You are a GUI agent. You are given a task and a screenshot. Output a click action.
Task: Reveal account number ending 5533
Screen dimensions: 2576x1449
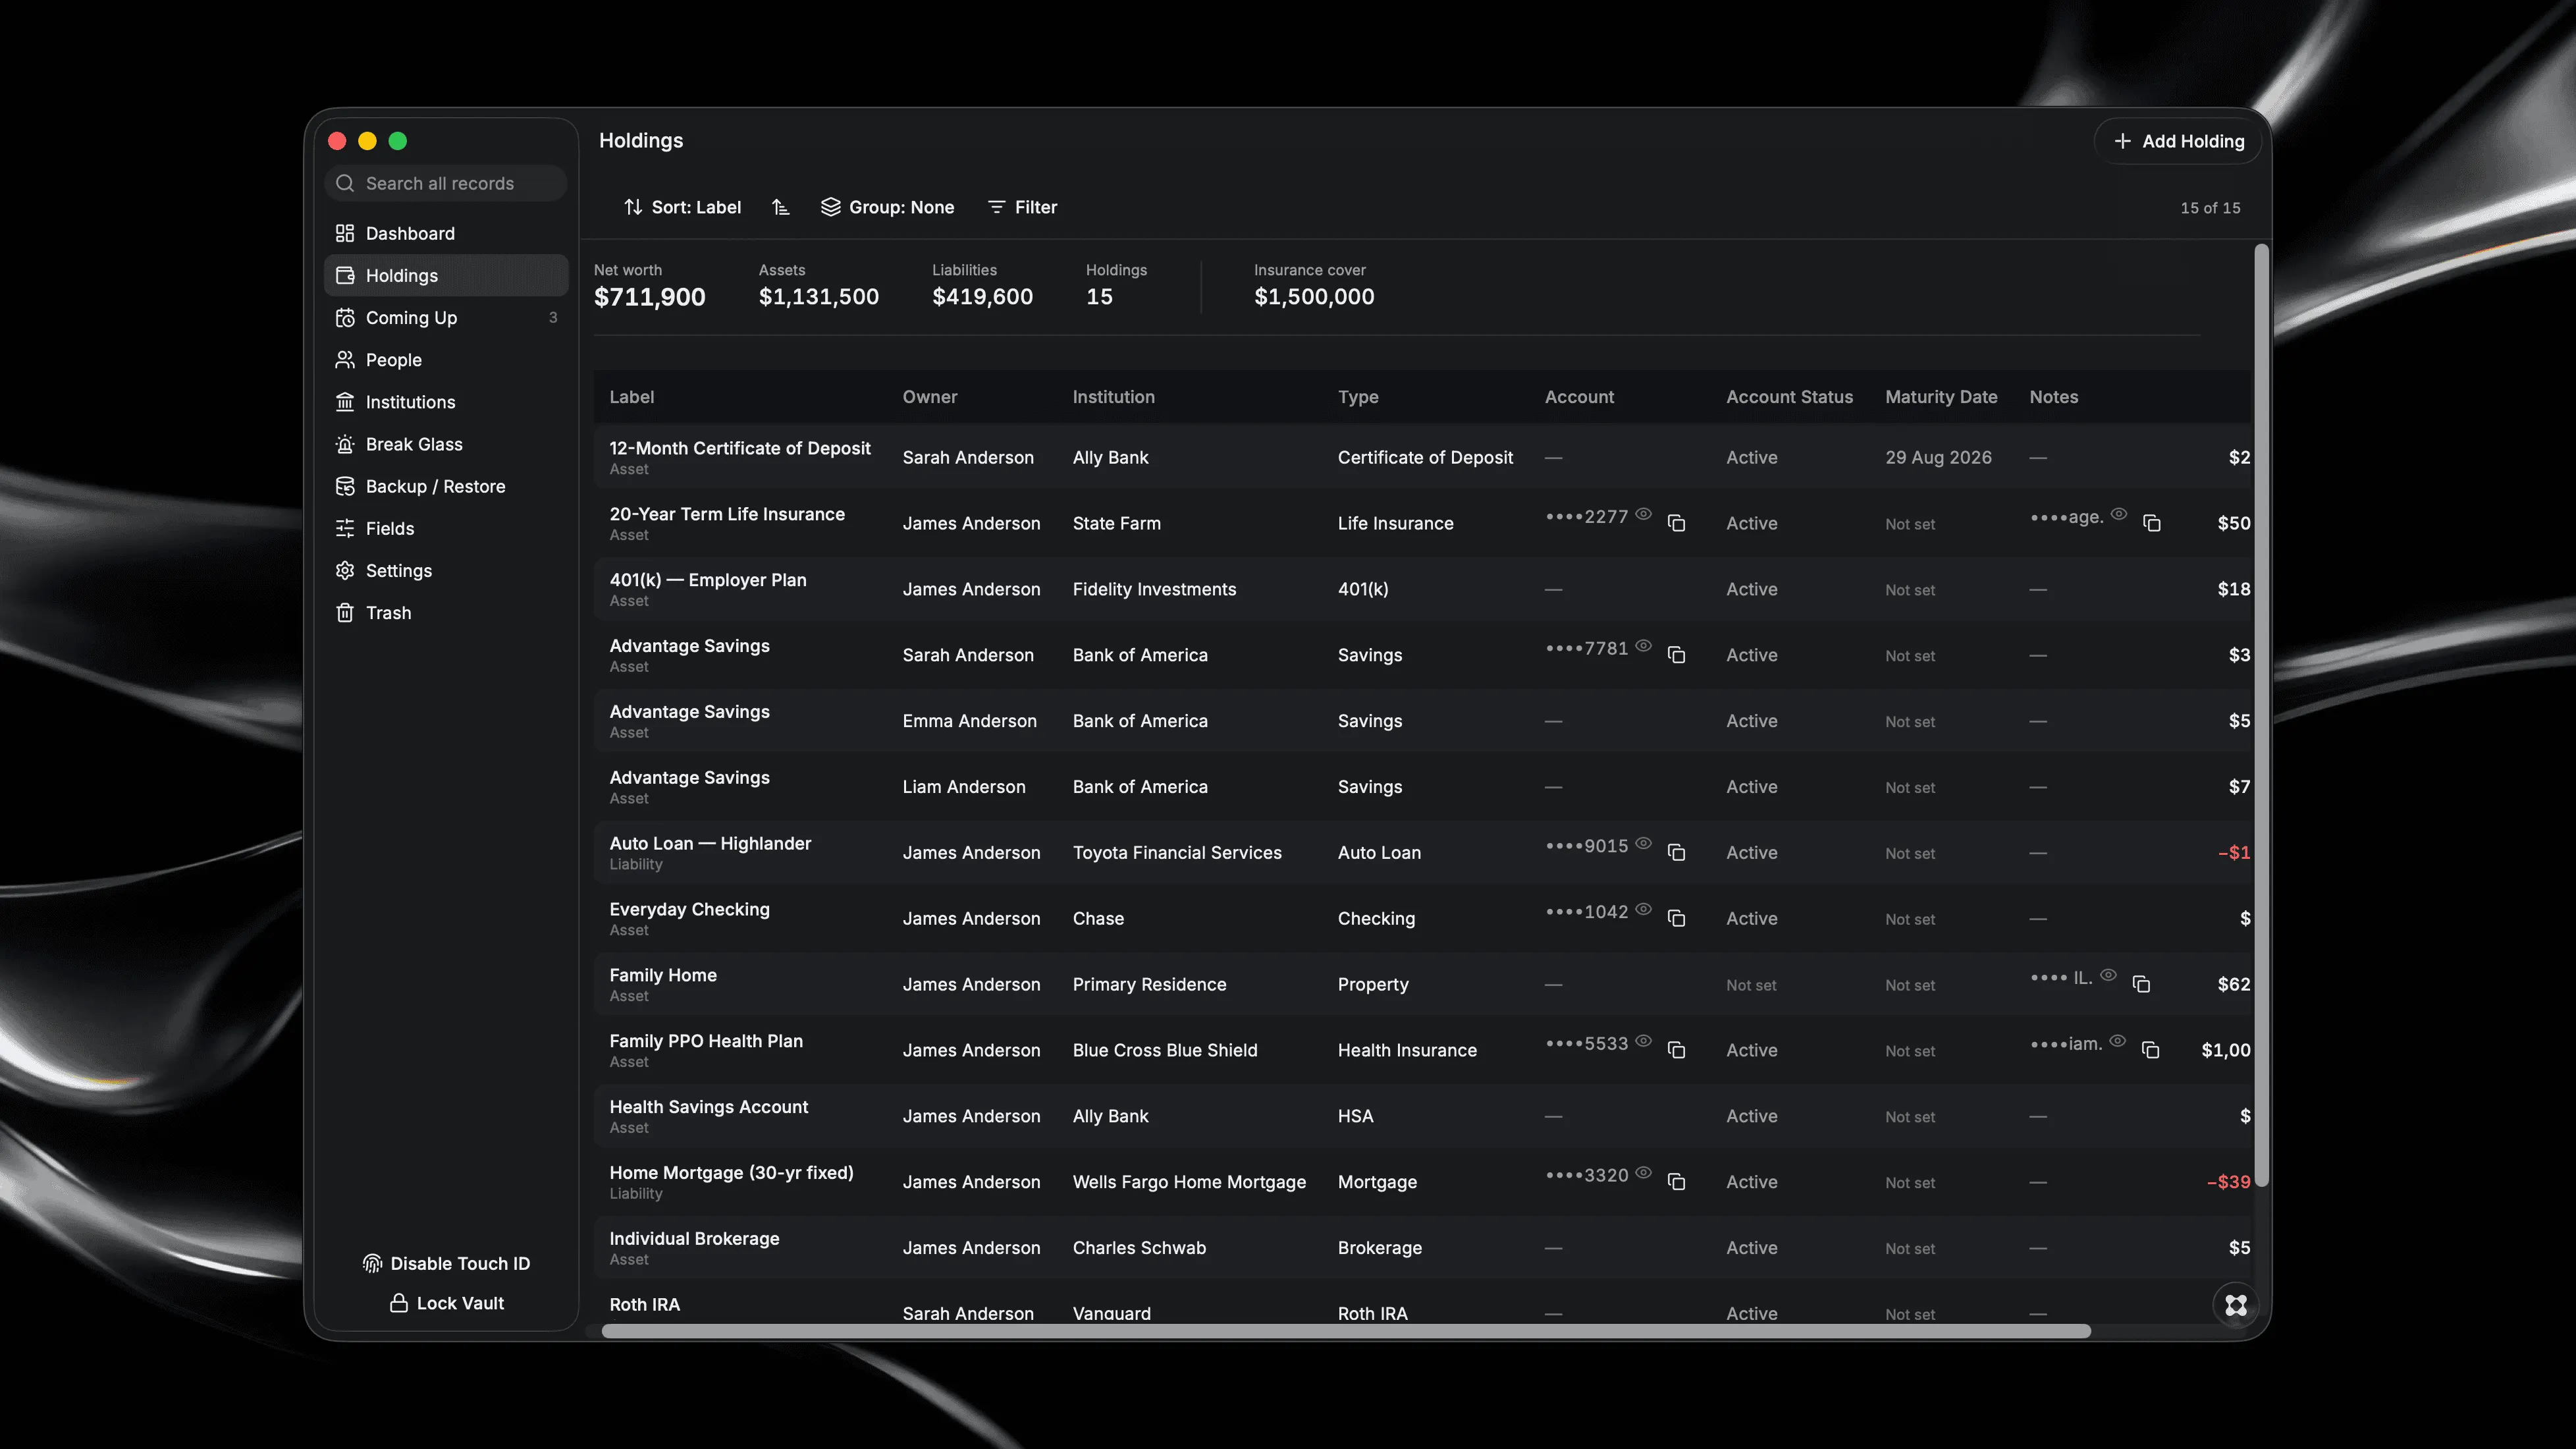(x=1643, y=1041)
